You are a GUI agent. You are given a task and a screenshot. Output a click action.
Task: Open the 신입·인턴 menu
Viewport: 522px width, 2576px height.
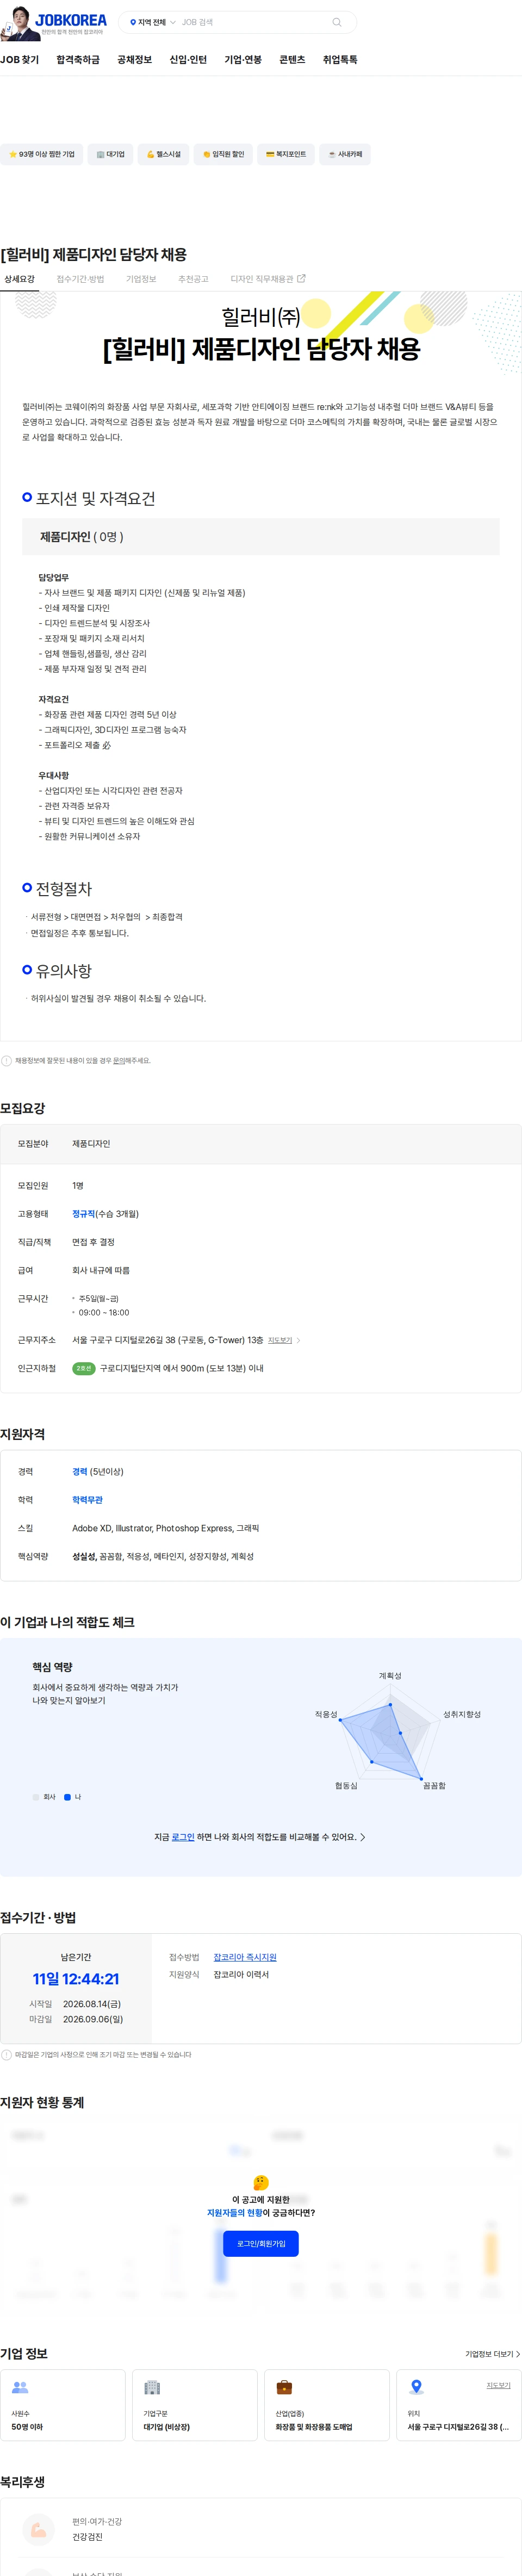[188, 60]
